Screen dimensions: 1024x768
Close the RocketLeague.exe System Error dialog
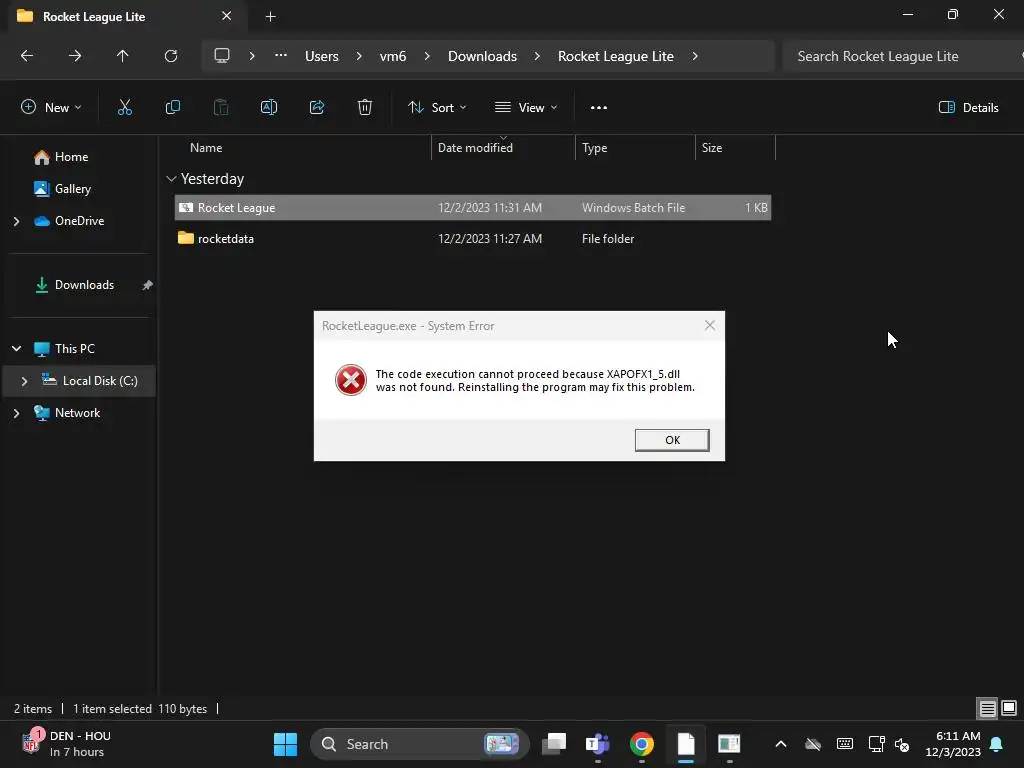709,325
